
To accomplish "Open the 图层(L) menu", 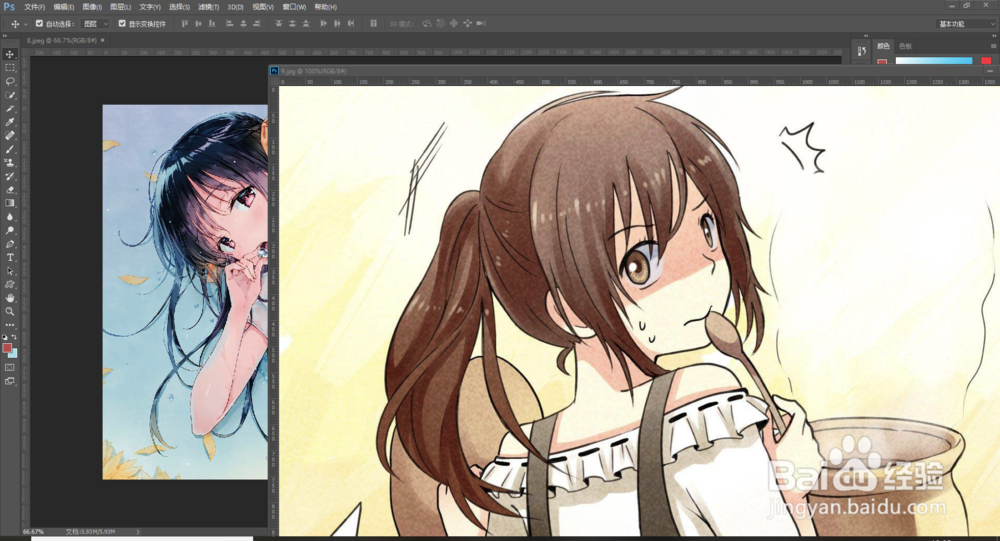I will [120, 7].
